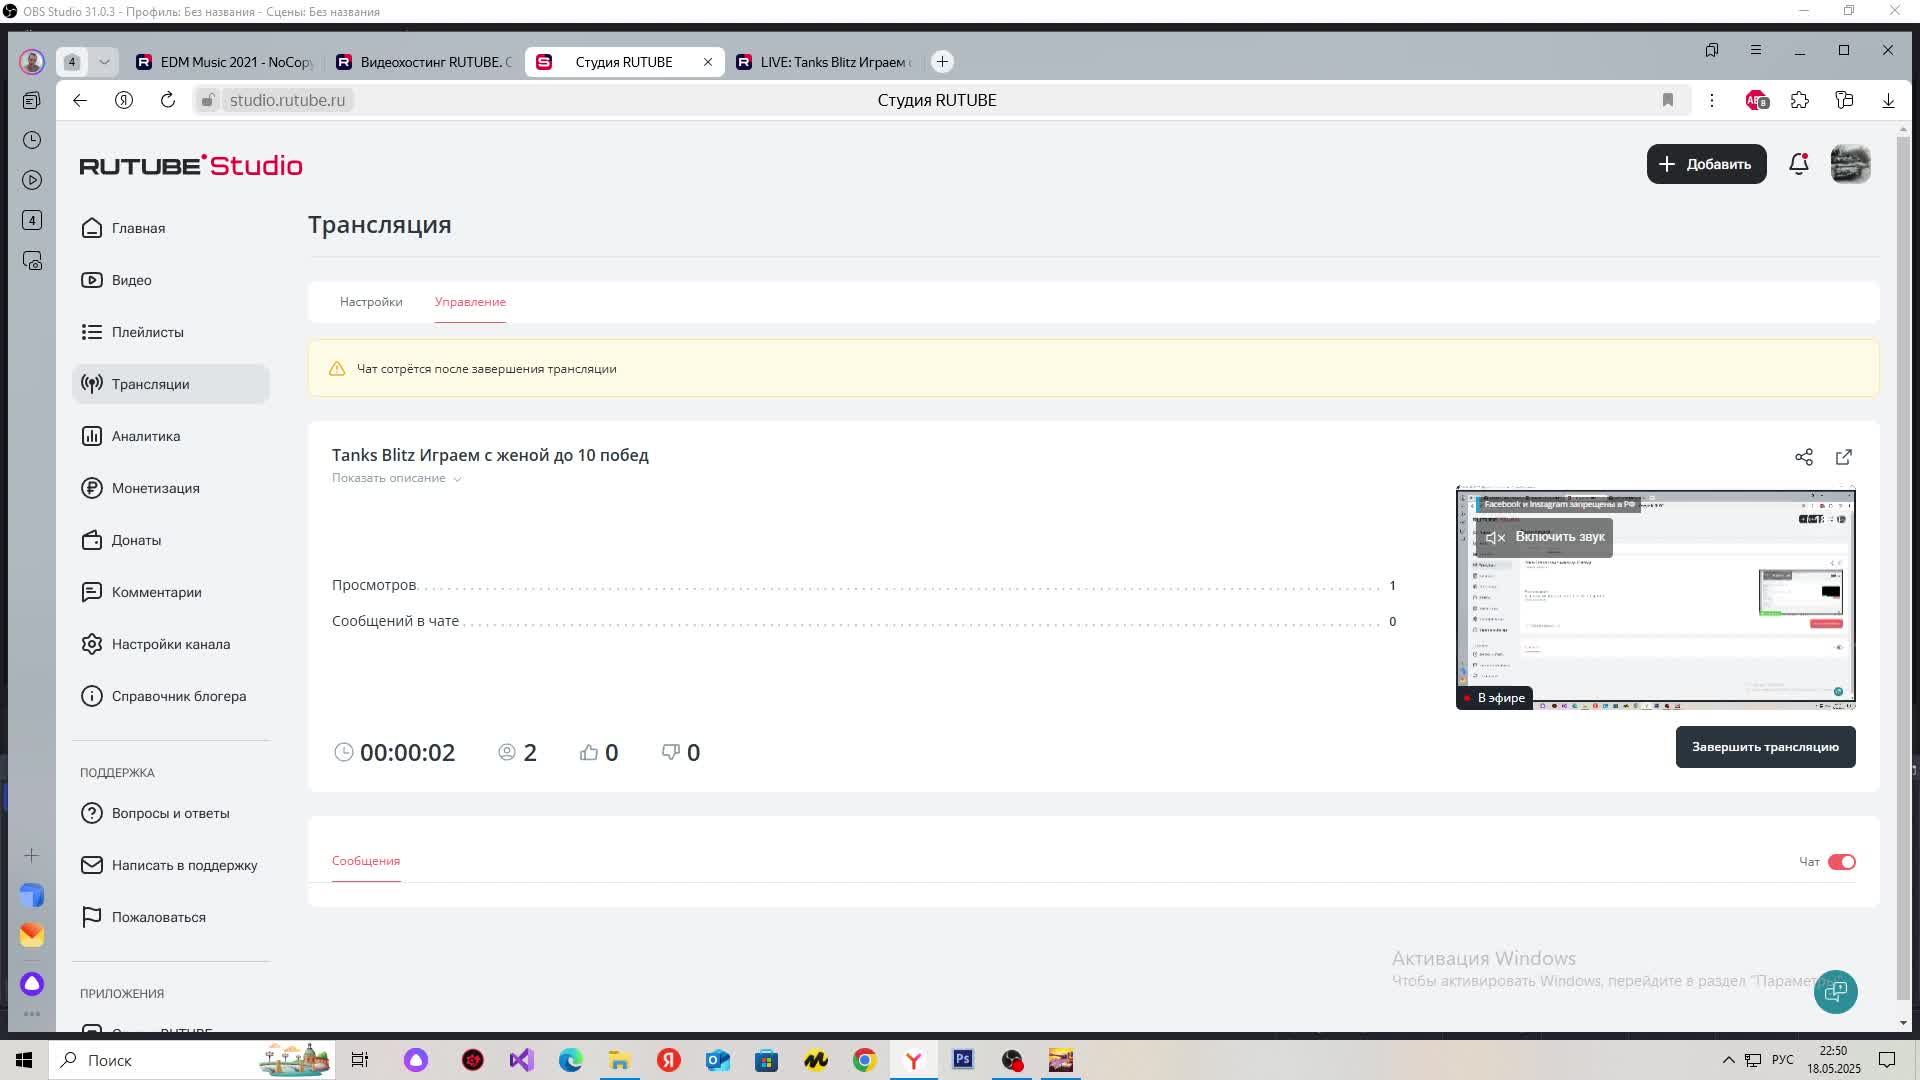Click Завершить трансляцию button

(1765, 747)
